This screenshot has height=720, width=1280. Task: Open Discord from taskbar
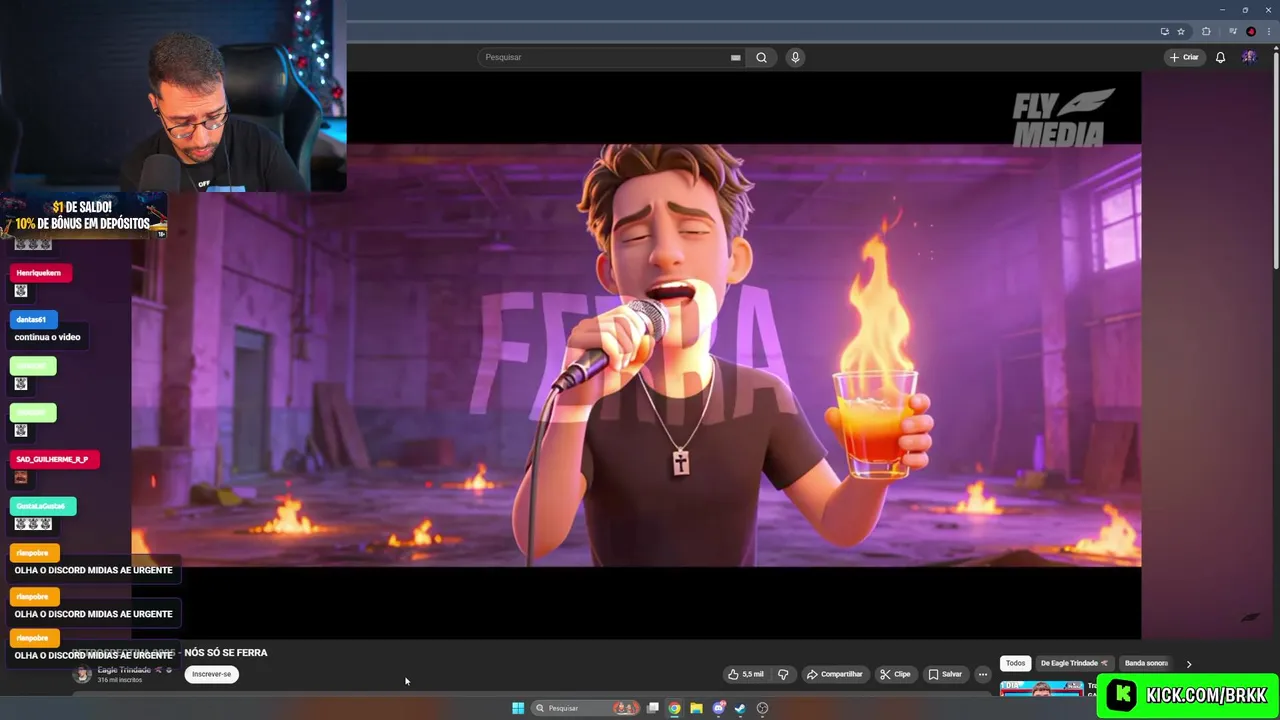[718, 708]
